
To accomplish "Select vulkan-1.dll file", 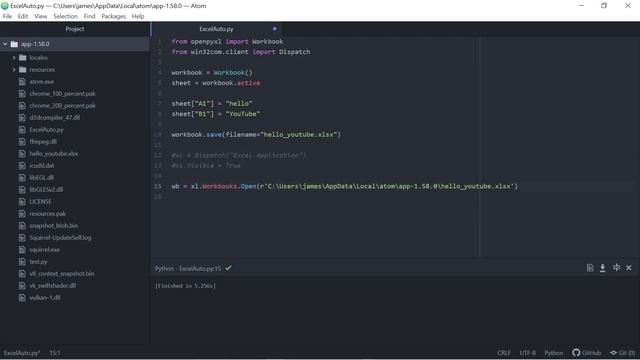I will coord(45,298).
